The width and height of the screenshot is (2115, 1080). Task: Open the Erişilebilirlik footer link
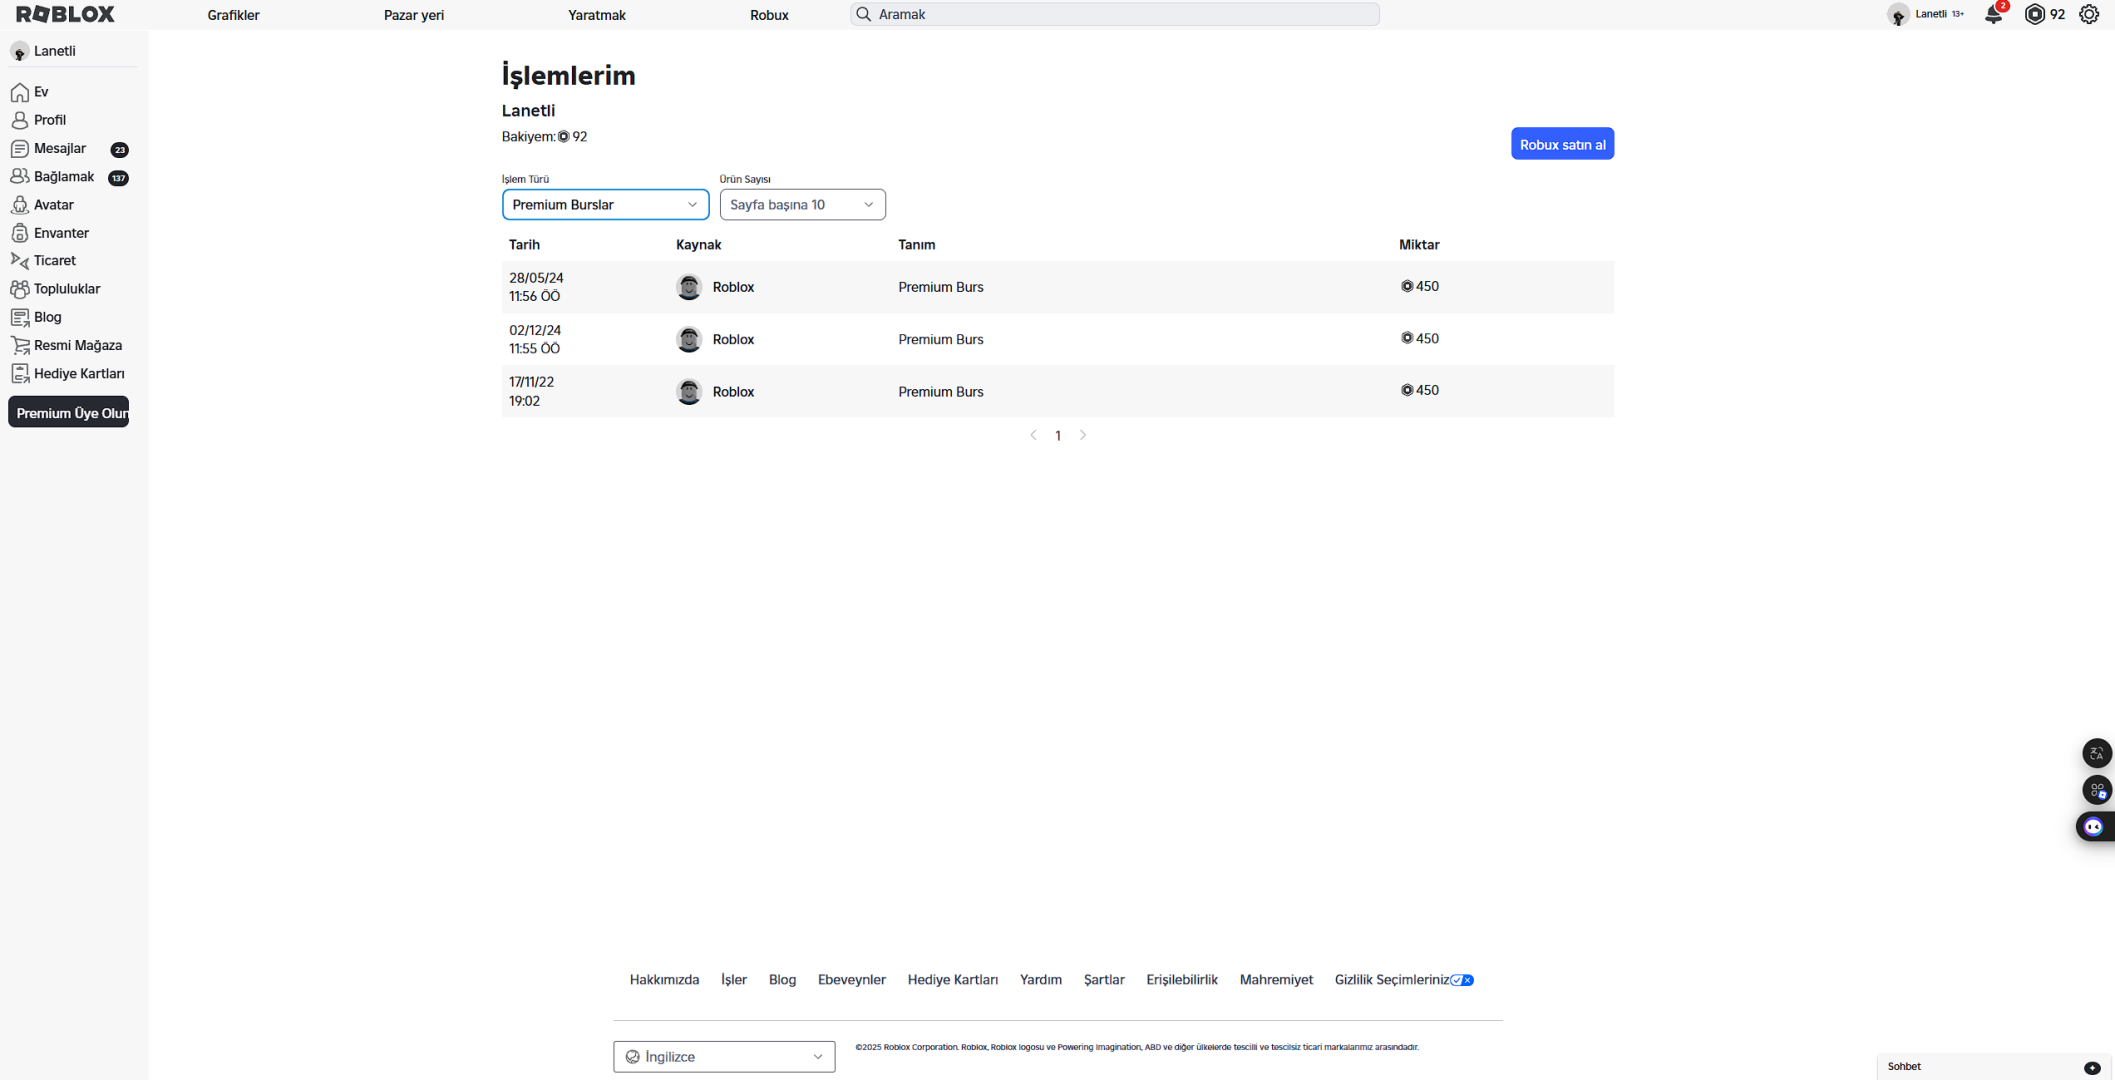(x=1181, y=980)
